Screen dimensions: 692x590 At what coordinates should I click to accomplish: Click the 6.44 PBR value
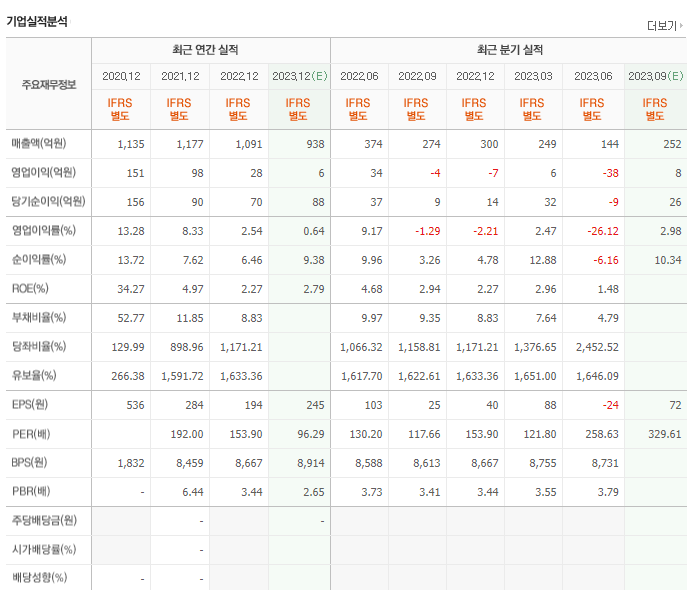[x=193, y=492]
